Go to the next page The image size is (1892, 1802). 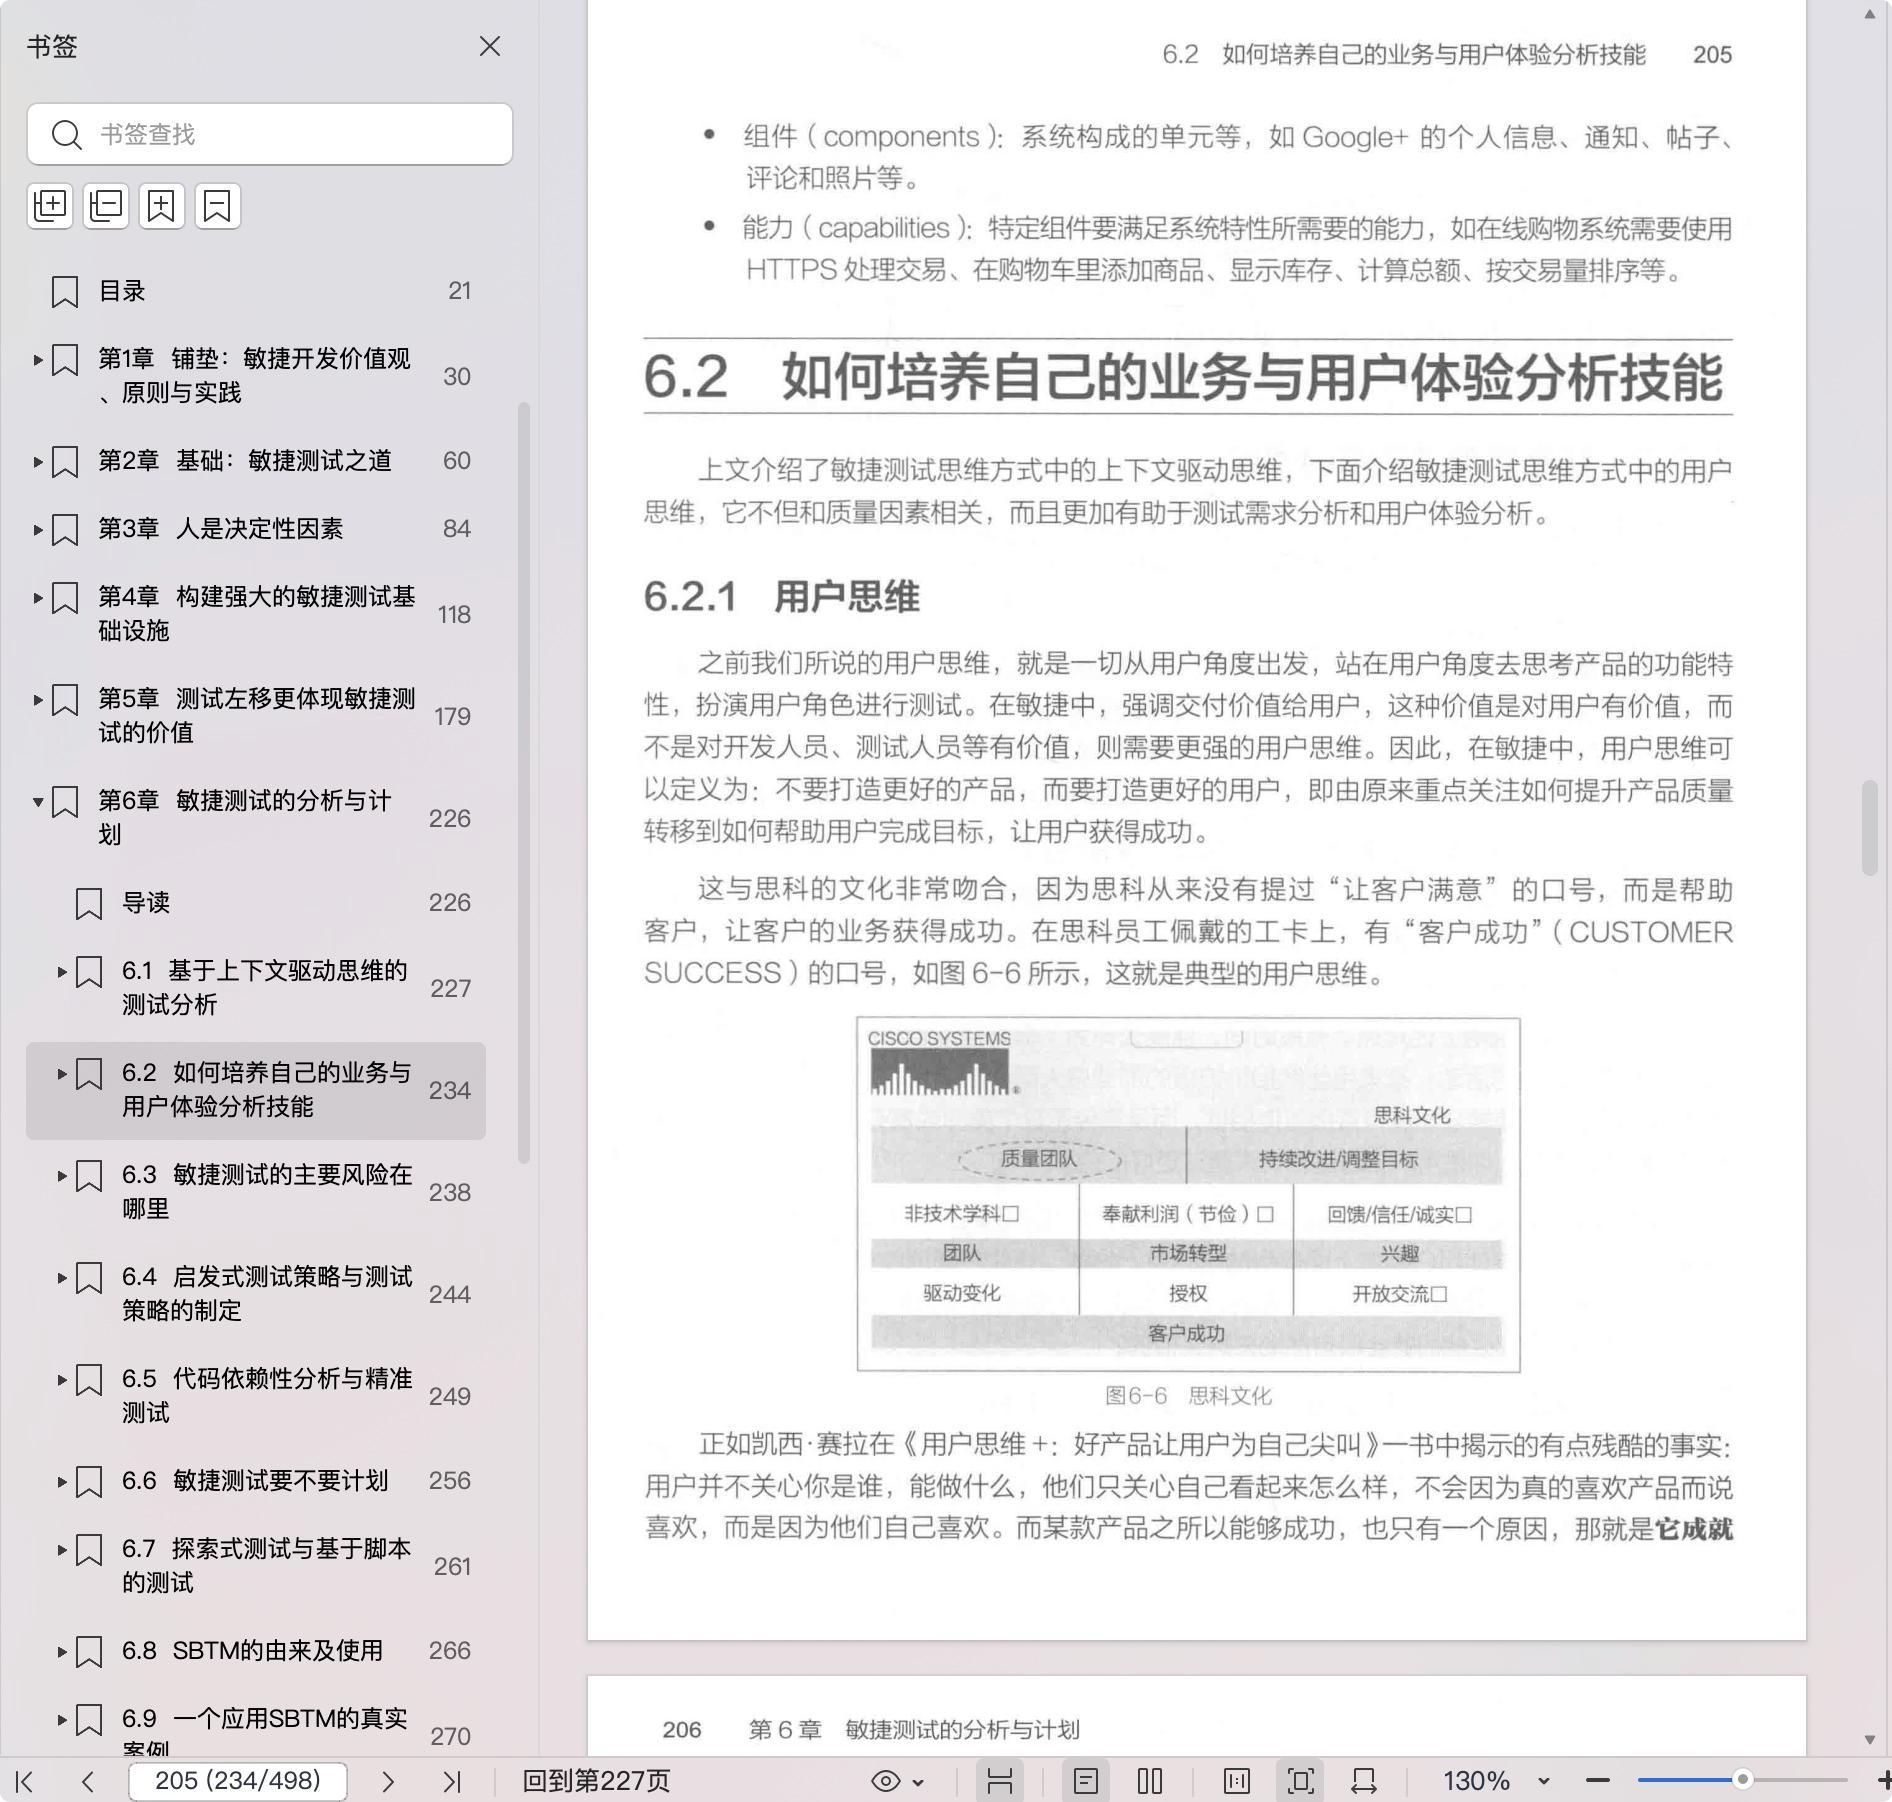click(x=388, y=1781)
